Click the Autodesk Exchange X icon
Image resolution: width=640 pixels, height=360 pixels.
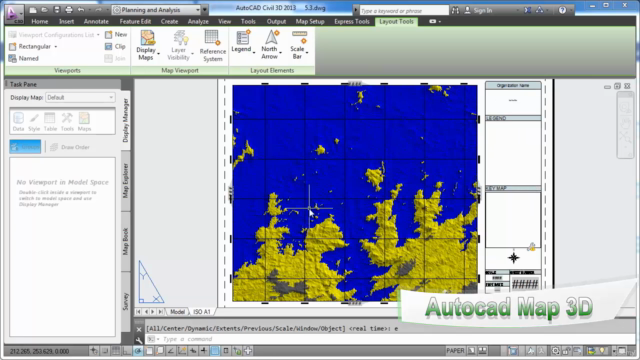[528, 10]
